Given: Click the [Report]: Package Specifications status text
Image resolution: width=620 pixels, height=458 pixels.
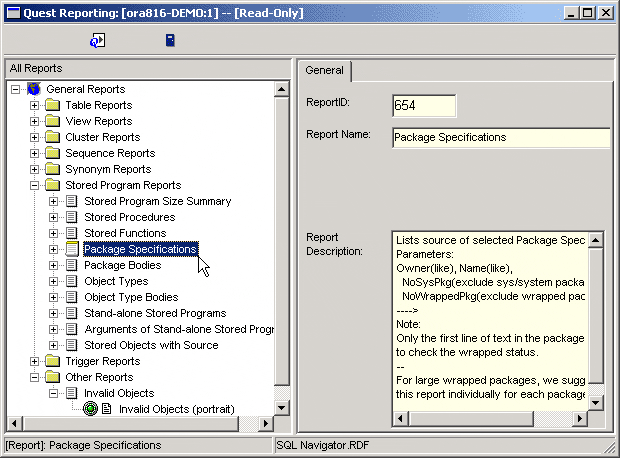Looking at the screenshot, I should [x=83, y=445].
